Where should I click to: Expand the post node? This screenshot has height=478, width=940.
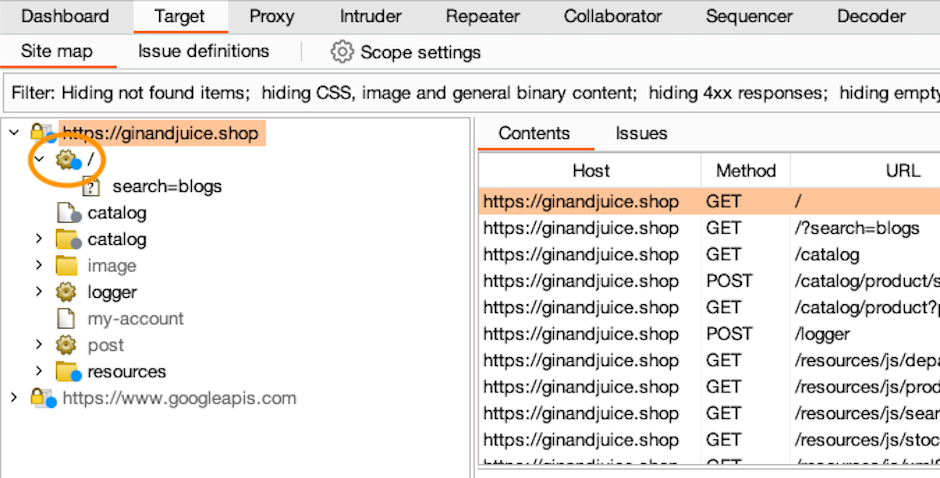[39, 344]
